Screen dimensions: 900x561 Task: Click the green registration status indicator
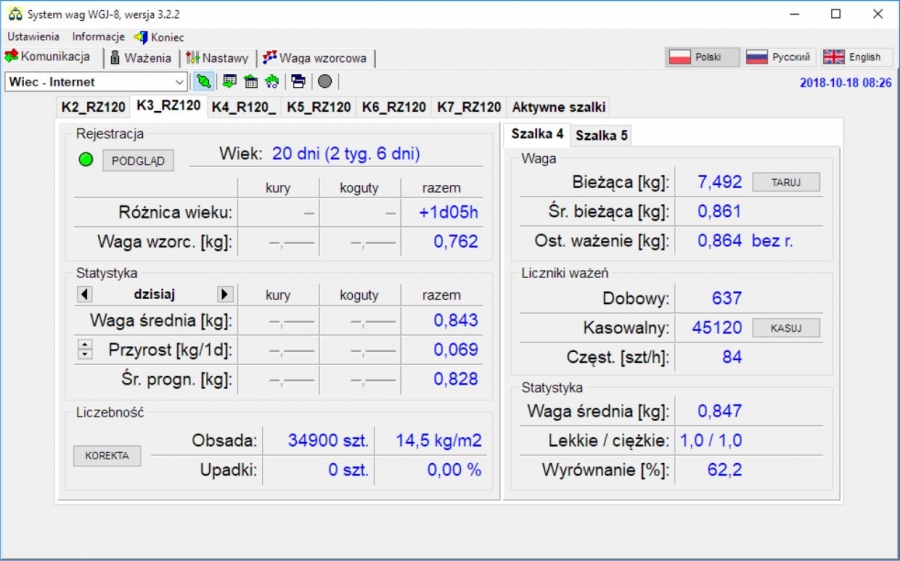pos(85,160)
